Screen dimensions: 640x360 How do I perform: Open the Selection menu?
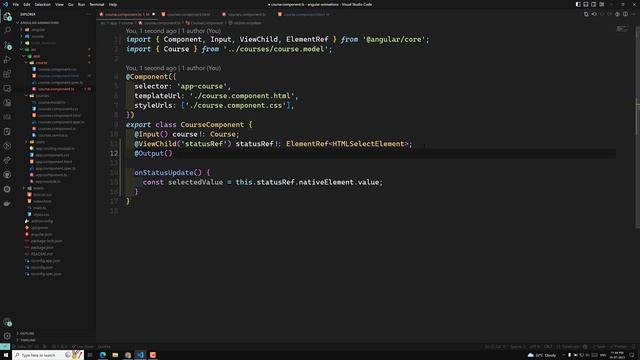pos(42,4)
